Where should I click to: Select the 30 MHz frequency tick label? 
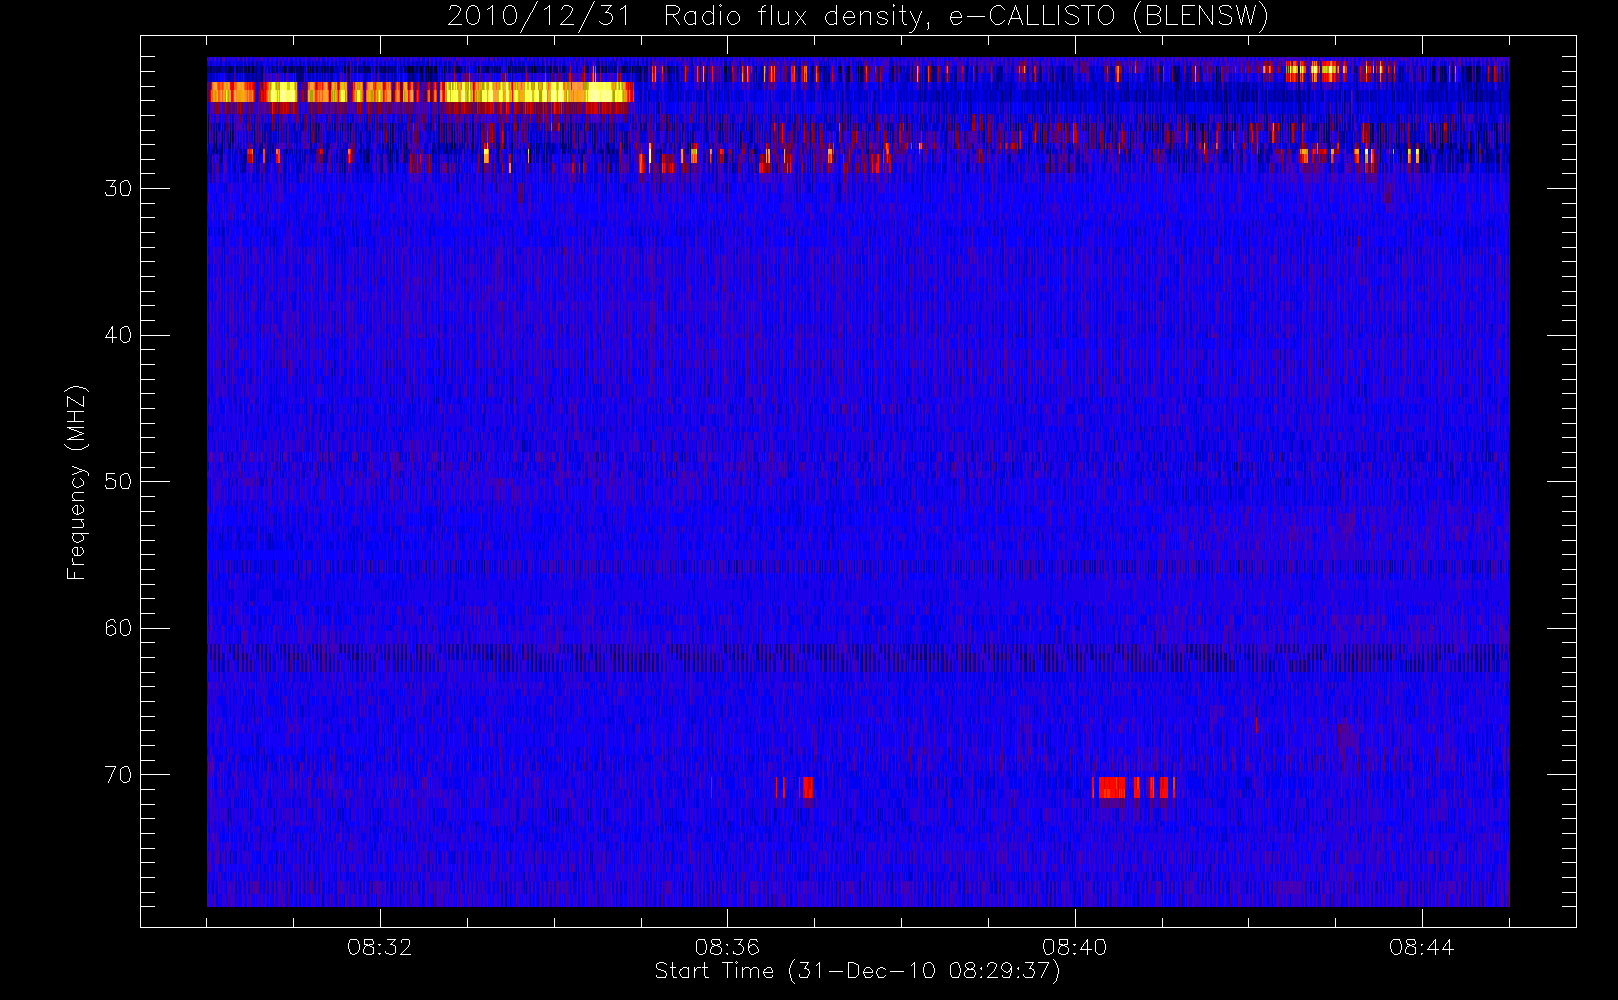pos(118,188)
